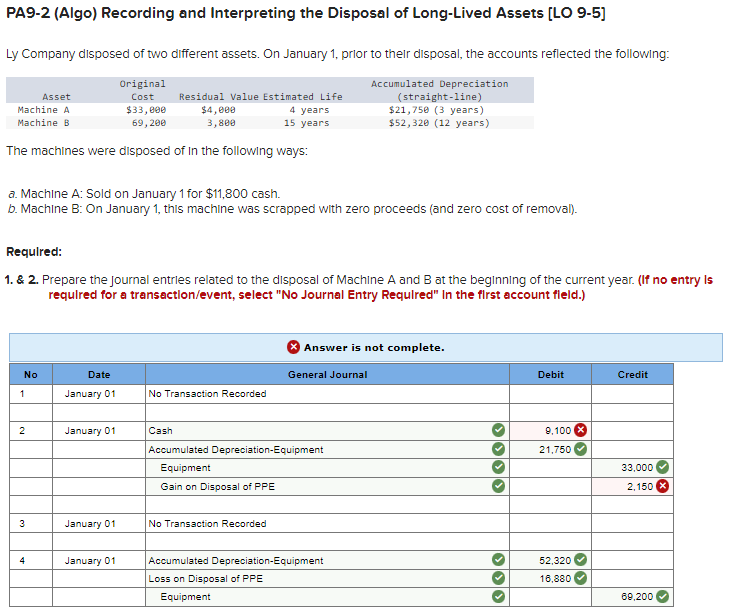737x610 pixels.
Task: Click green checkmark beside 33,000 credit
Action: [662, 468]
